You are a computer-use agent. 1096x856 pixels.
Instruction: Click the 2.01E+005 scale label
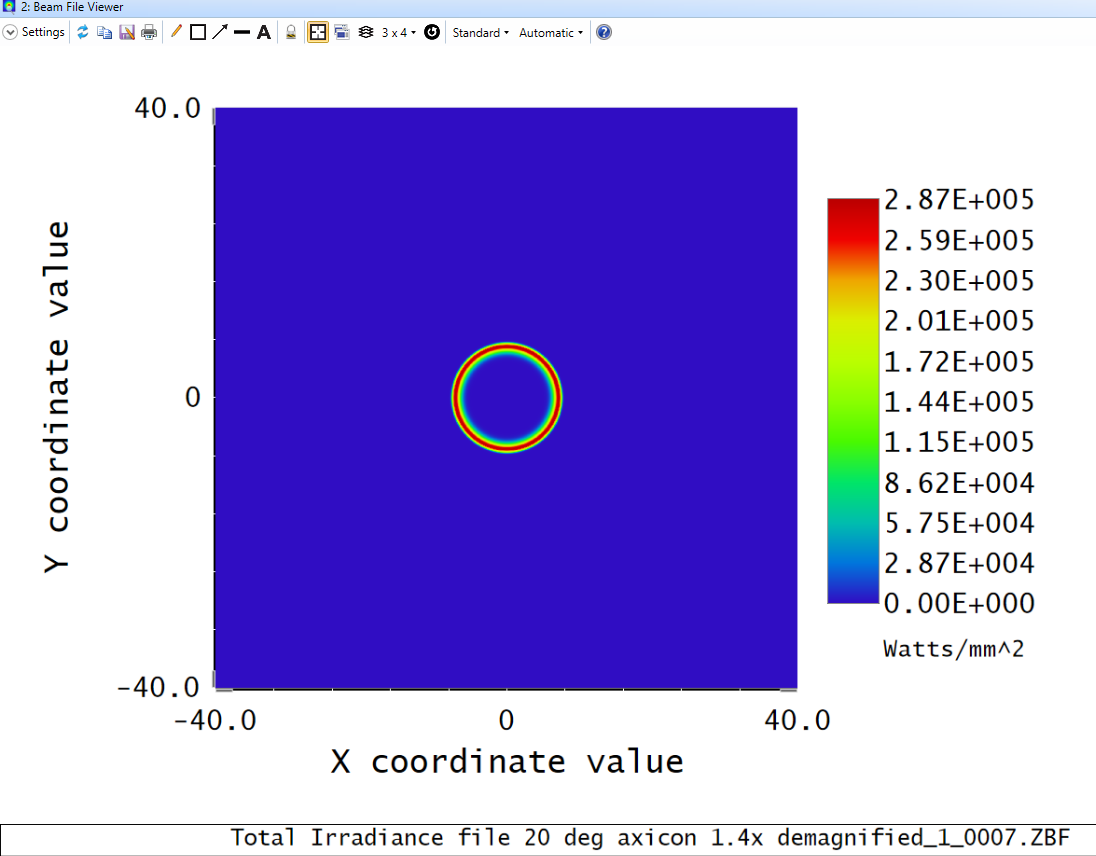click(x=959, y=321)
